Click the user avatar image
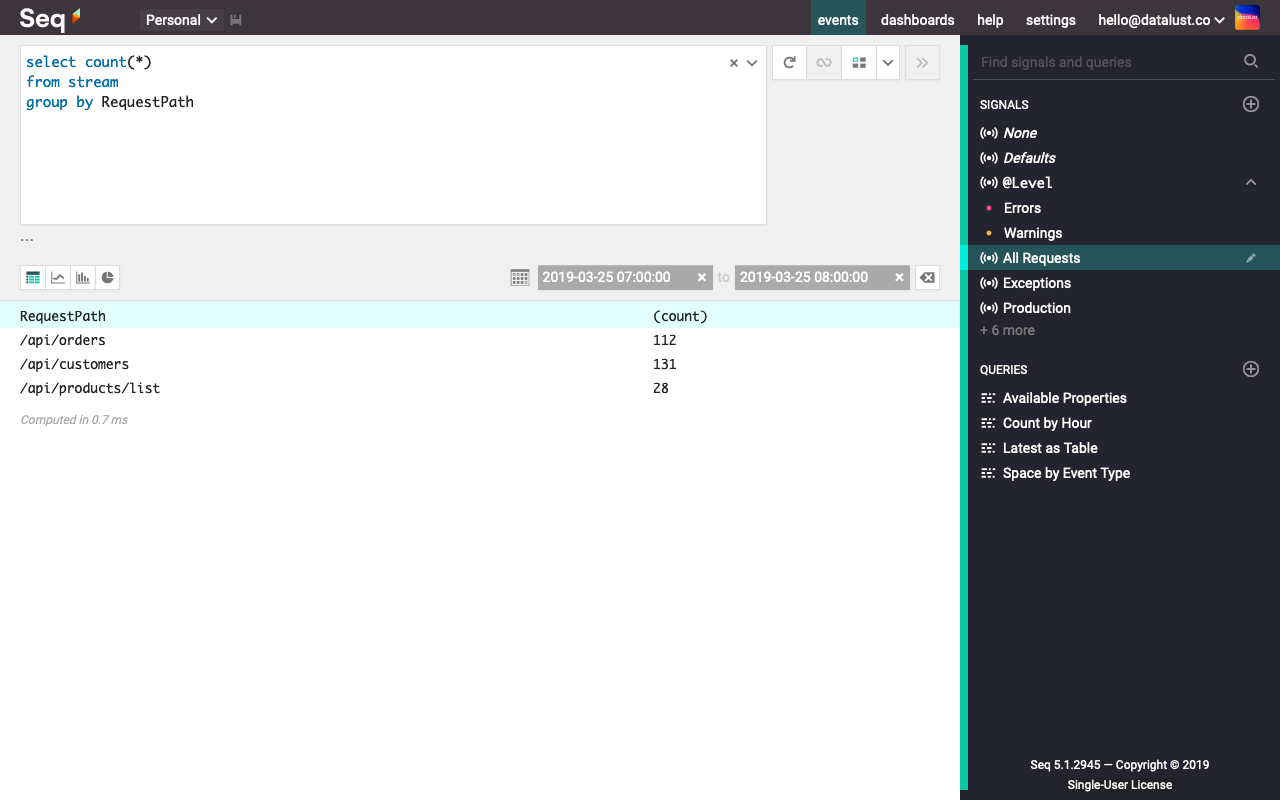1280x800 pixels. click(x=1247, y=18)
